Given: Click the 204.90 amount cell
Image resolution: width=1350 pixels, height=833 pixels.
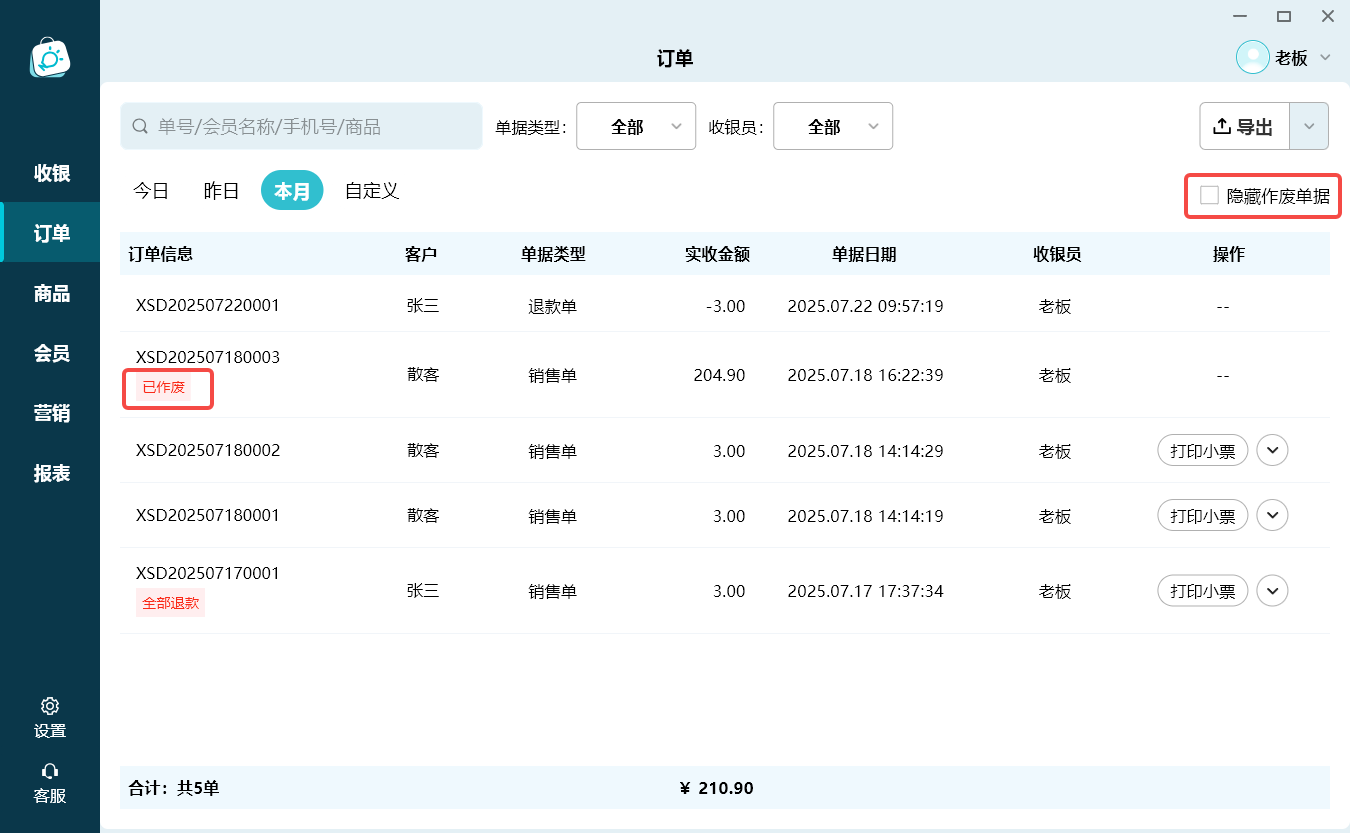Looking at the screenshot, I should click(x=719, y=376).
